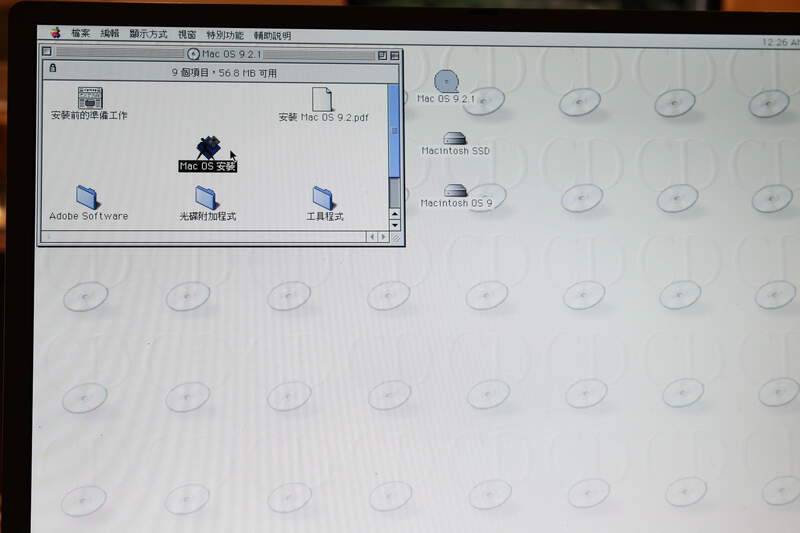Open the 視窗 menu
Screen dimensions: 800x533
click(x=187, y=35)
